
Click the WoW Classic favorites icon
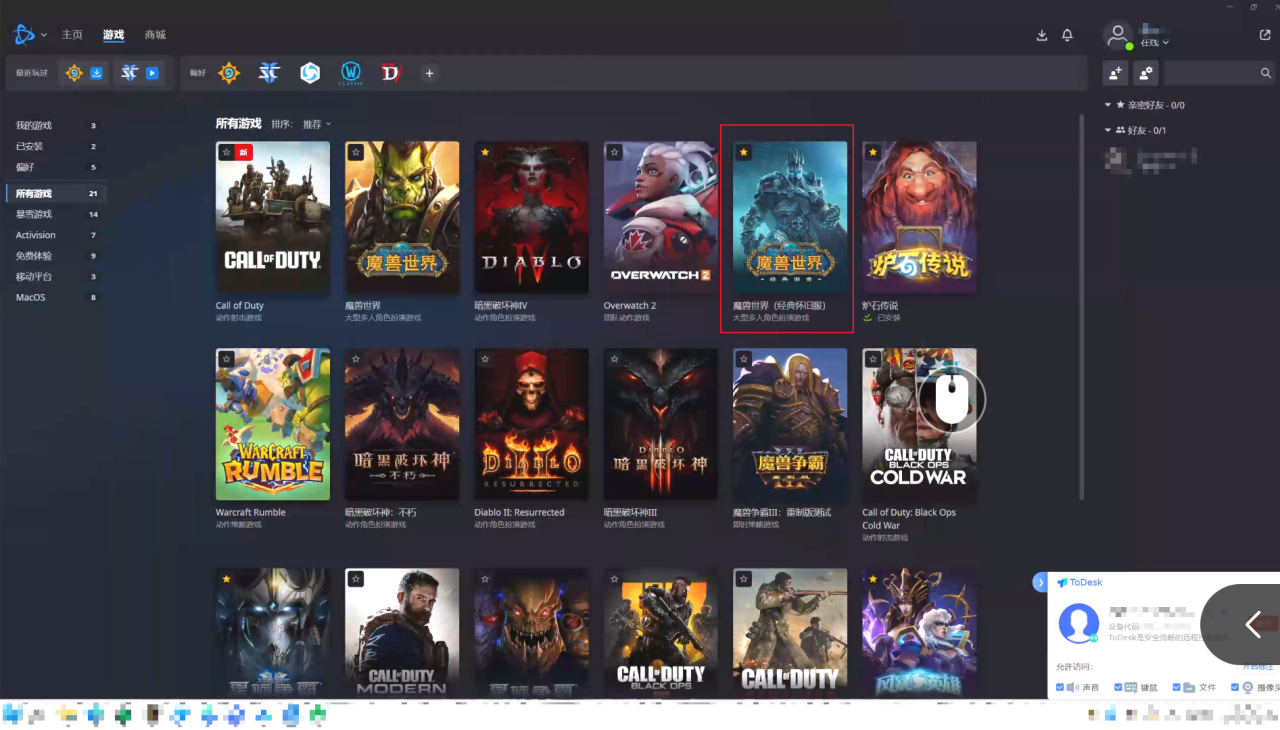click(350, 73)
